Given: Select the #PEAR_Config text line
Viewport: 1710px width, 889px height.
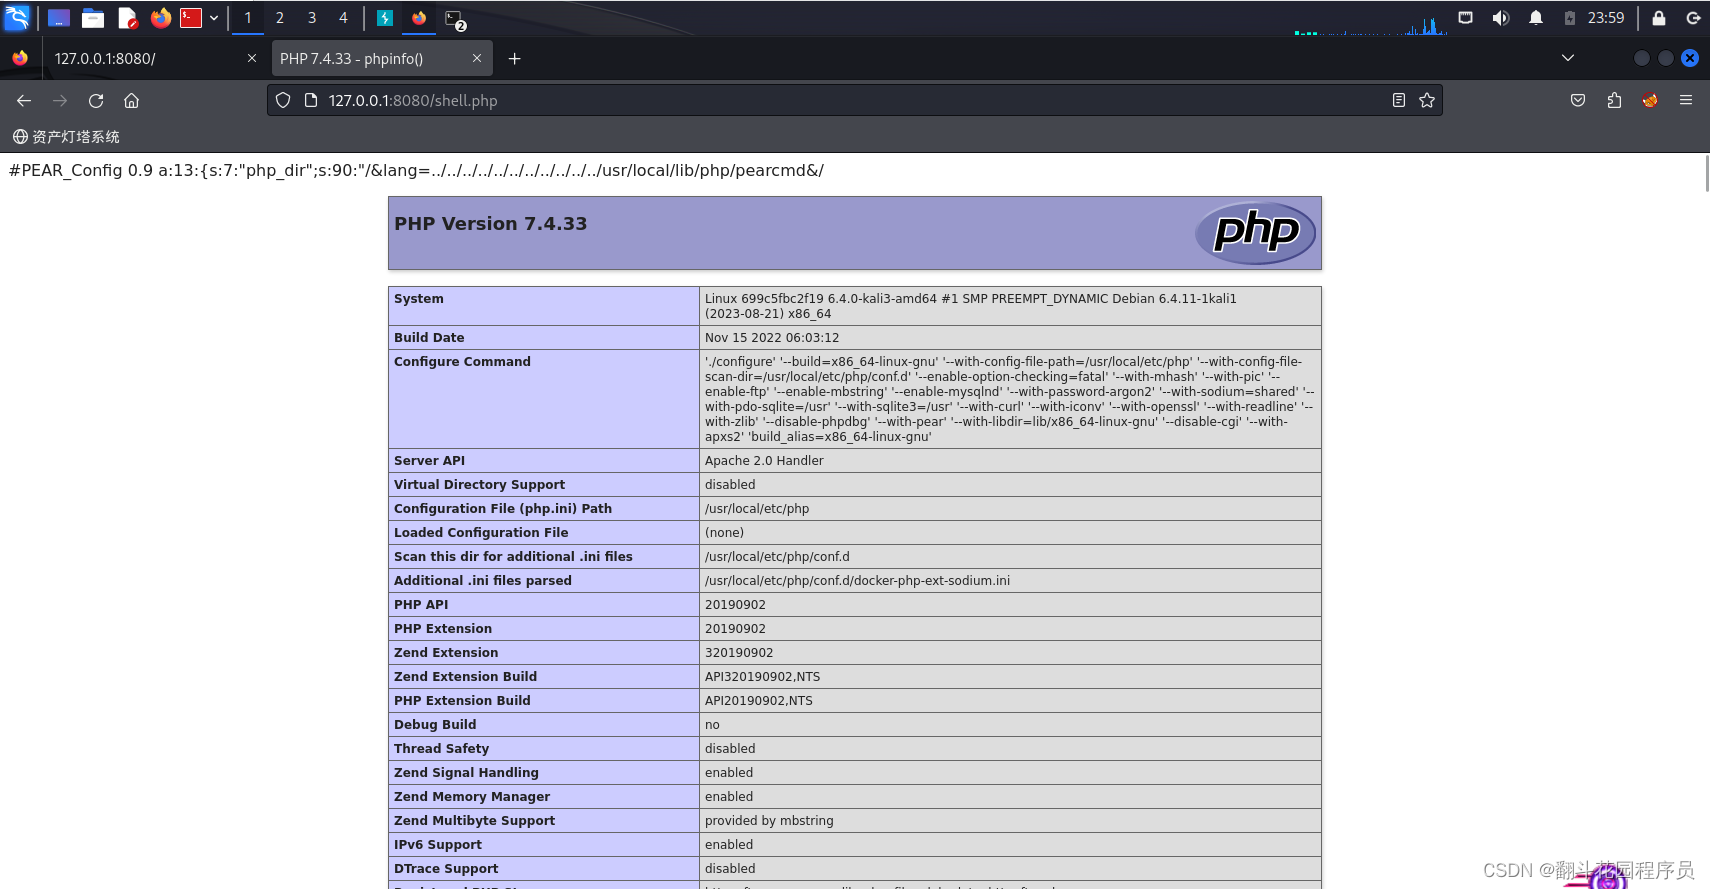Looking at the screenshot, I should (x=416, y=171).
